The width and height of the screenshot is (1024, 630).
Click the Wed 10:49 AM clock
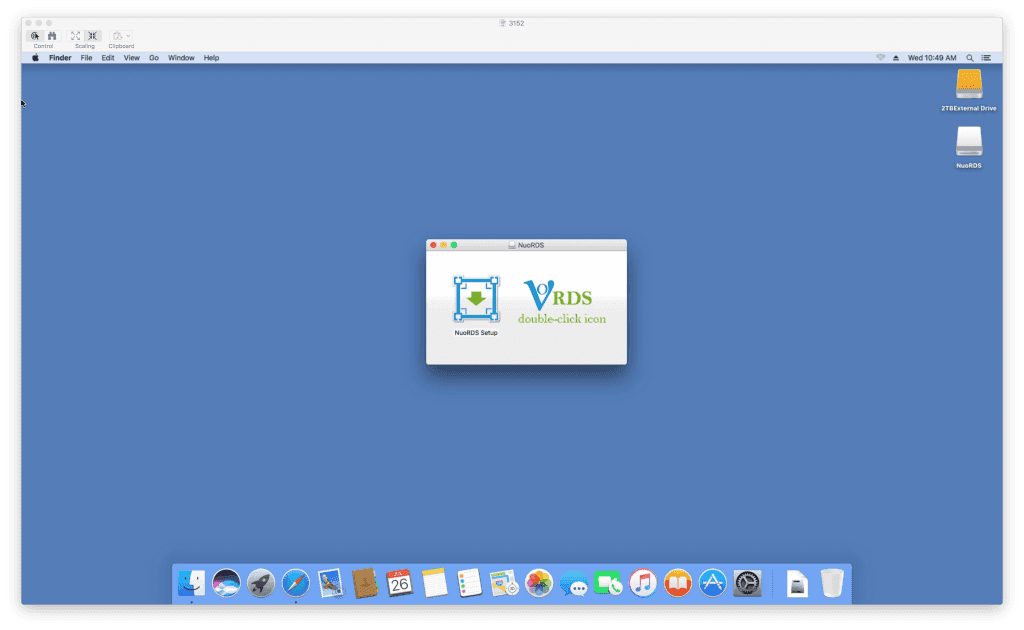pos(932,57)
